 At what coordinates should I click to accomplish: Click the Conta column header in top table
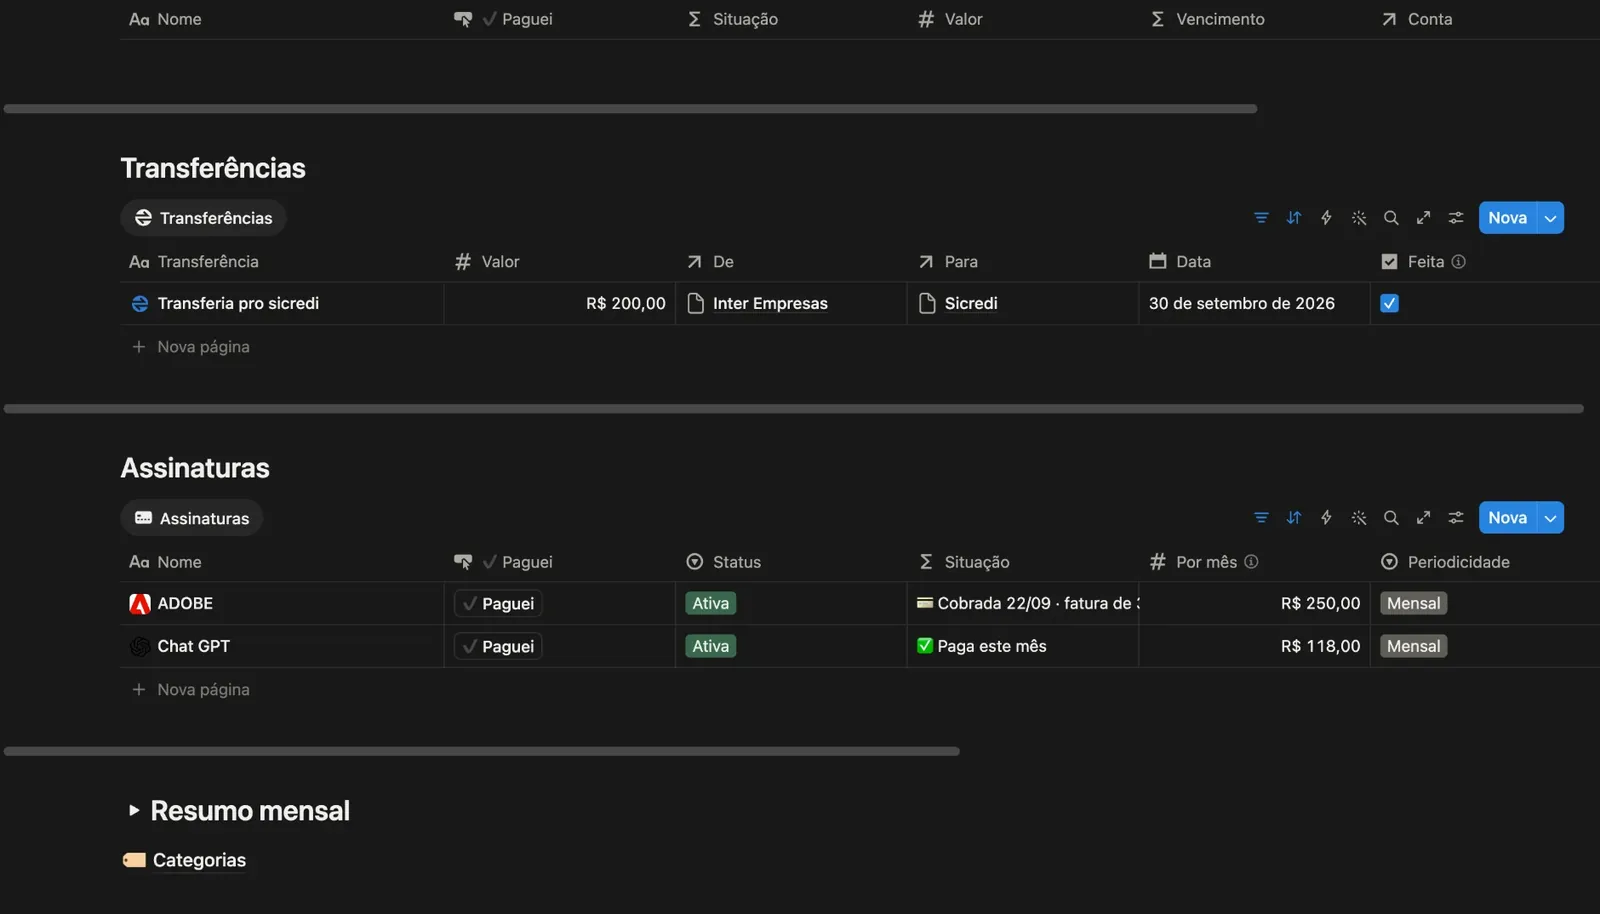coord(1484,19)
